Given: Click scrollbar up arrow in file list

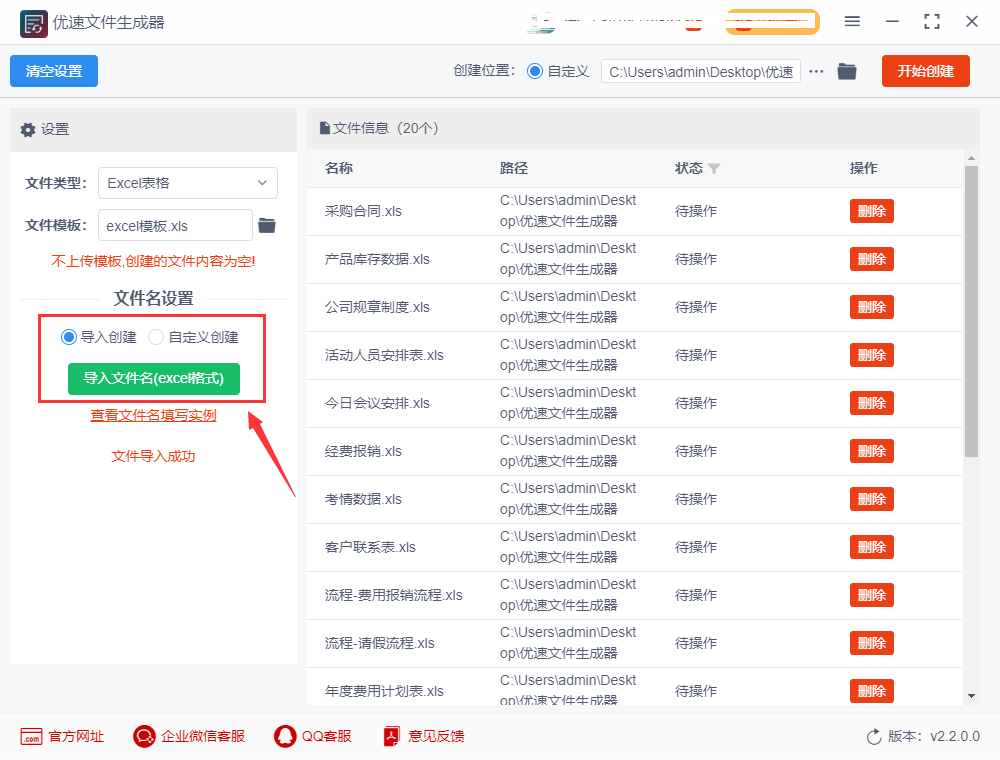Looking at the screenshot, I should [971, 158].
